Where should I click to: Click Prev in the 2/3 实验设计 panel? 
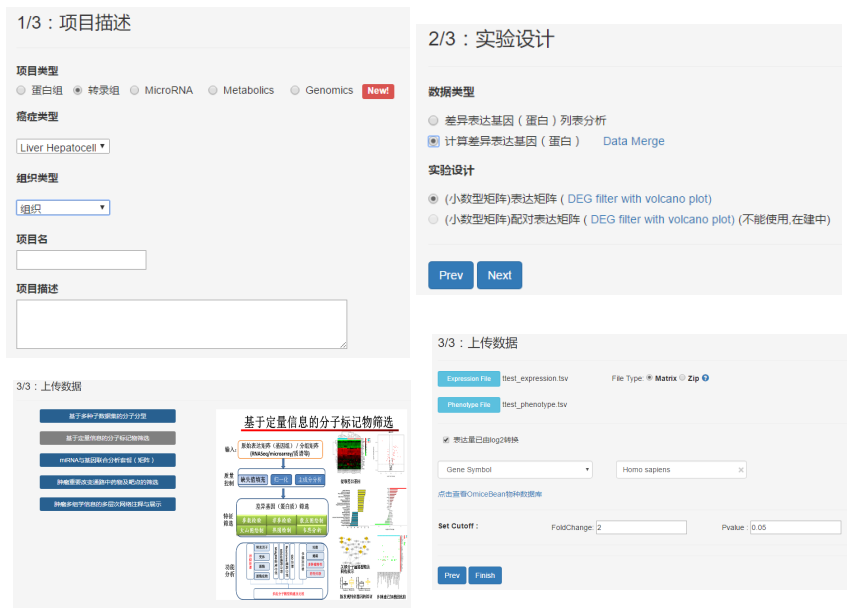point(451,275)
